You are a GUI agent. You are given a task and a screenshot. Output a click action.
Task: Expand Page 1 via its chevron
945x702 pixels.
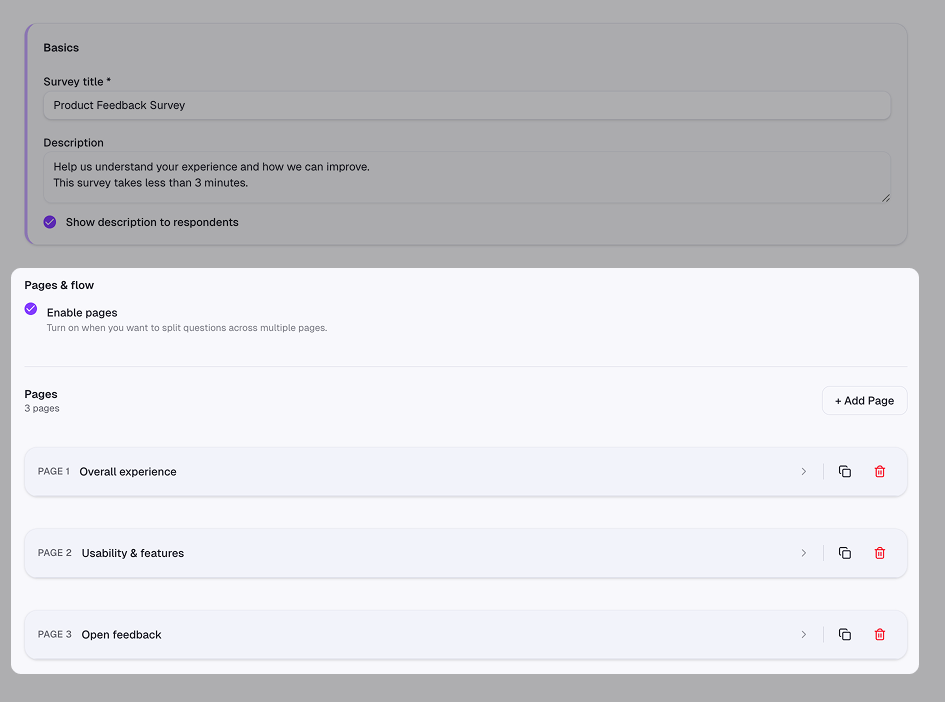coord(804,471)
